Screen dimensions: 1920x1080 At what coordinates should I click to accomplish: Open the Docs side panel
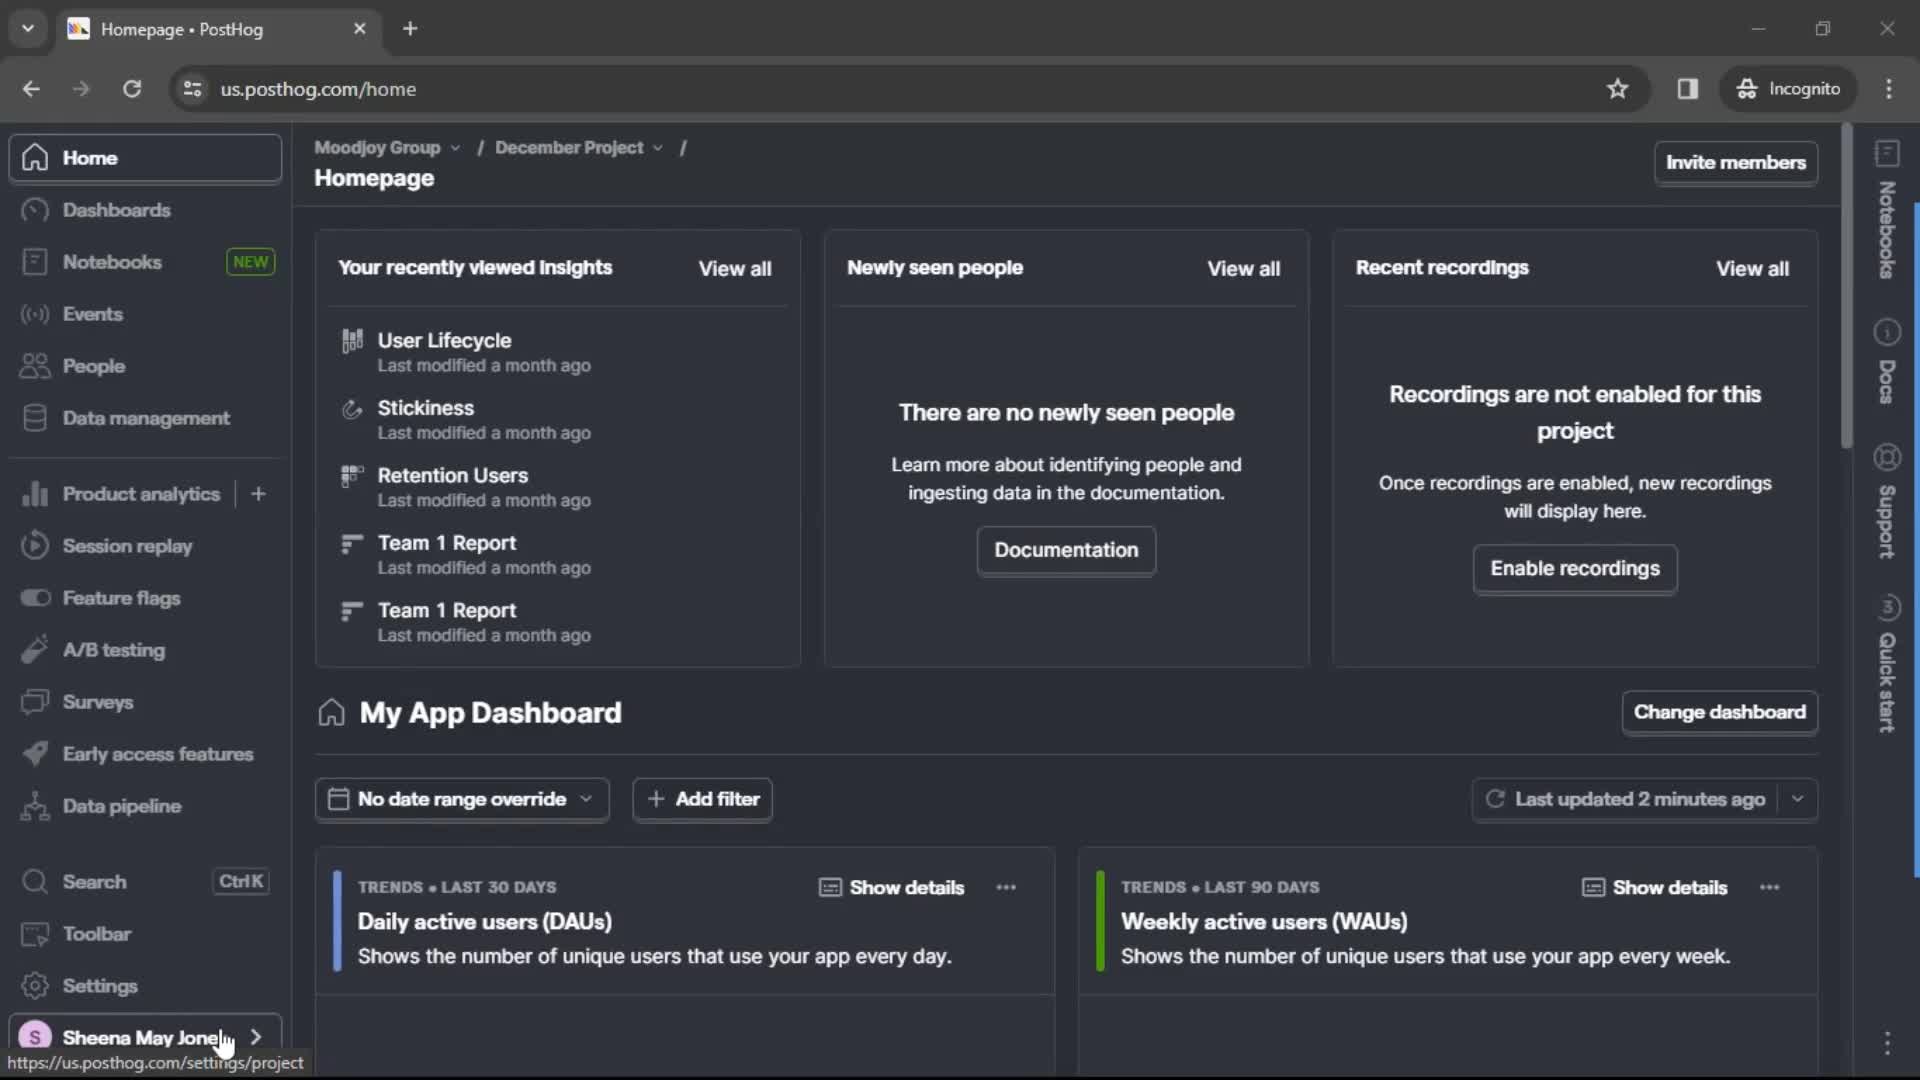click(1887, 361)
